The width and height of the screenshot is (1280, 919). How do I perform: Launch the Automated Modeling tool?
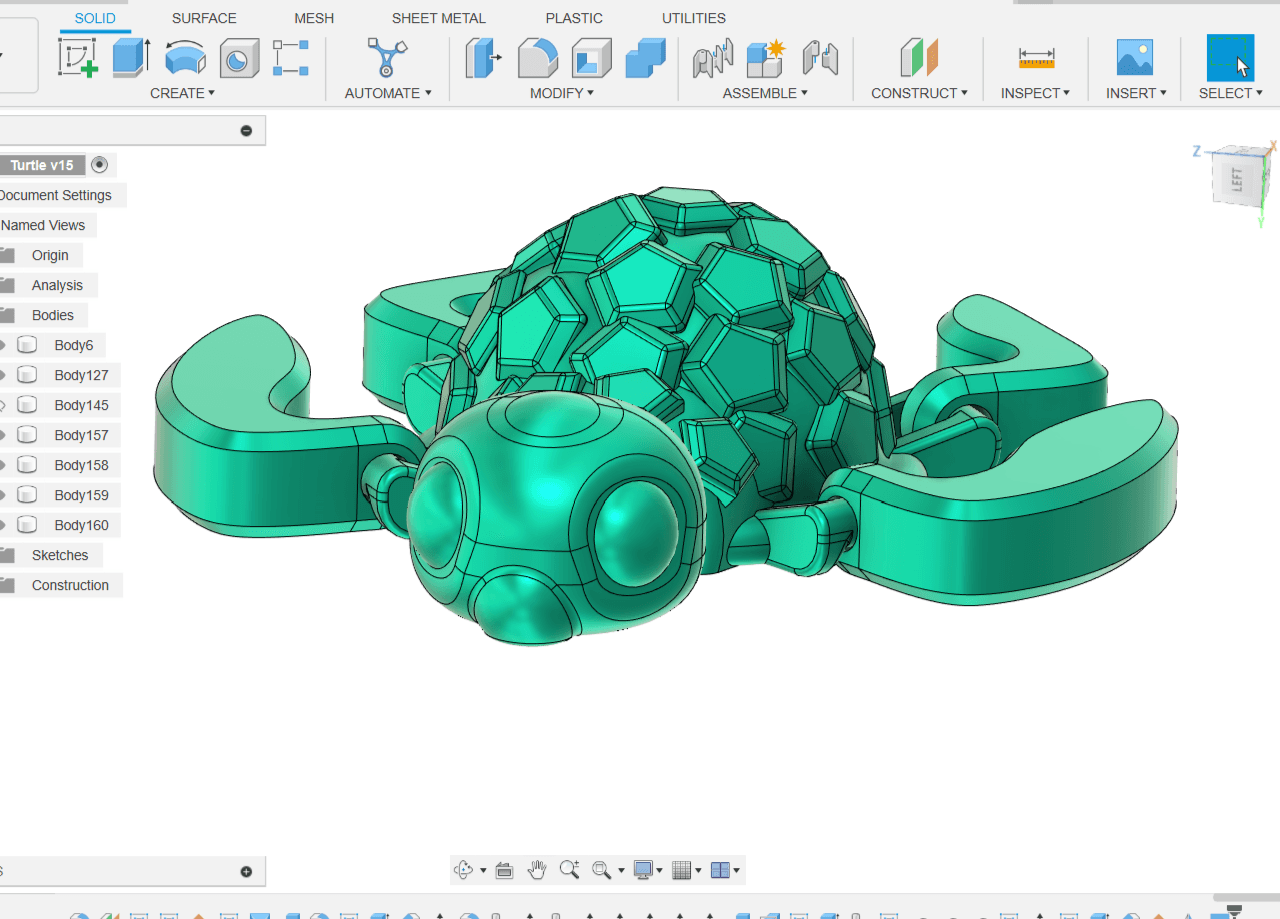point(387,58)
